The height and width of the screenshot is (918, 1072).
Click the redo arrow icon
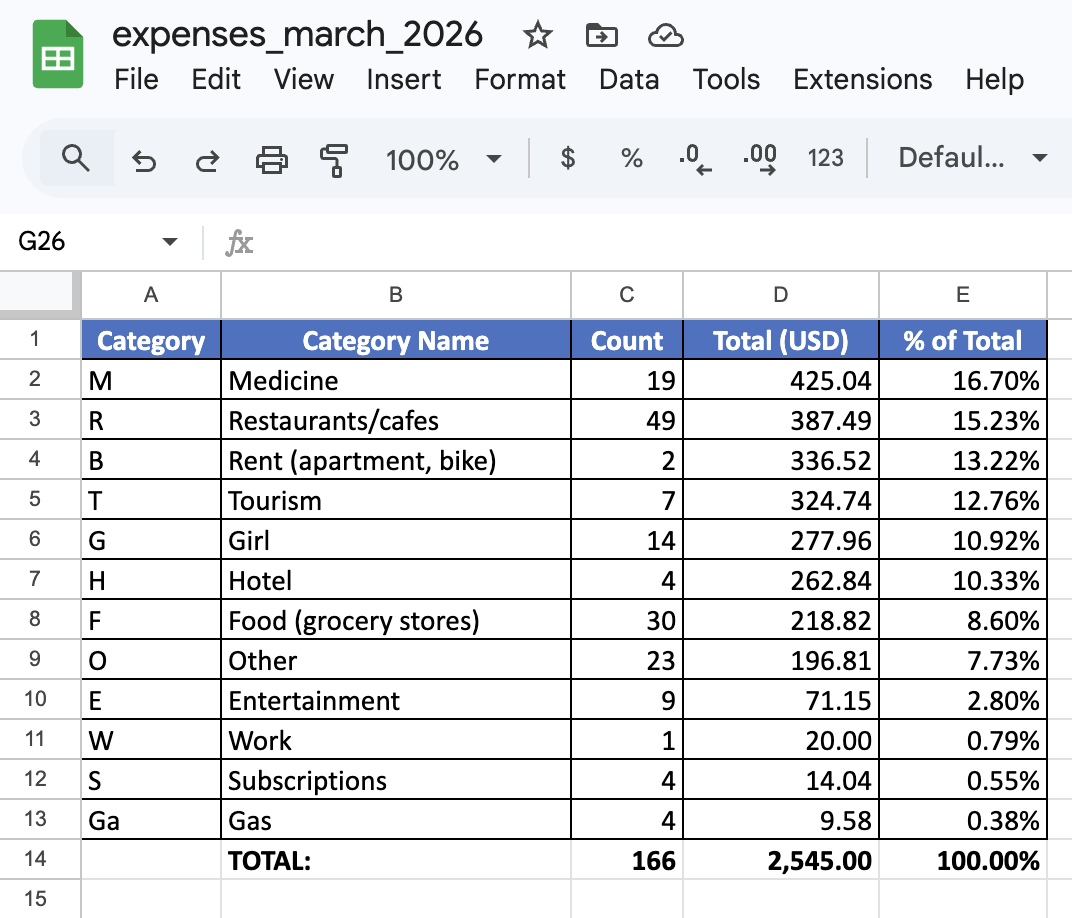(207, 160)
